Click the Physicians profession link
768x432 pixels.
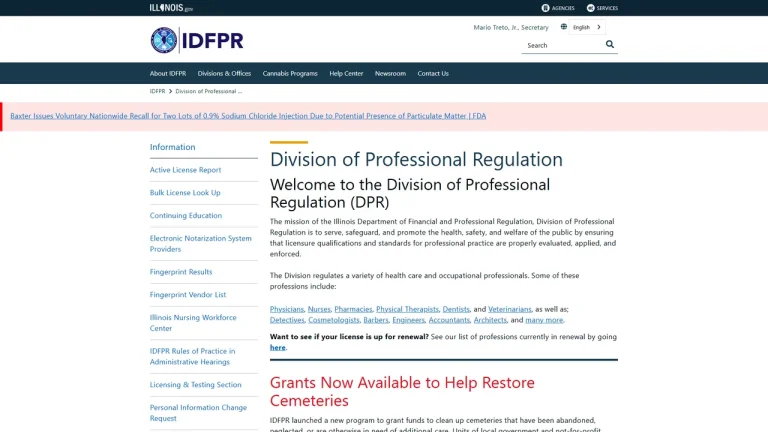point(287,309)
